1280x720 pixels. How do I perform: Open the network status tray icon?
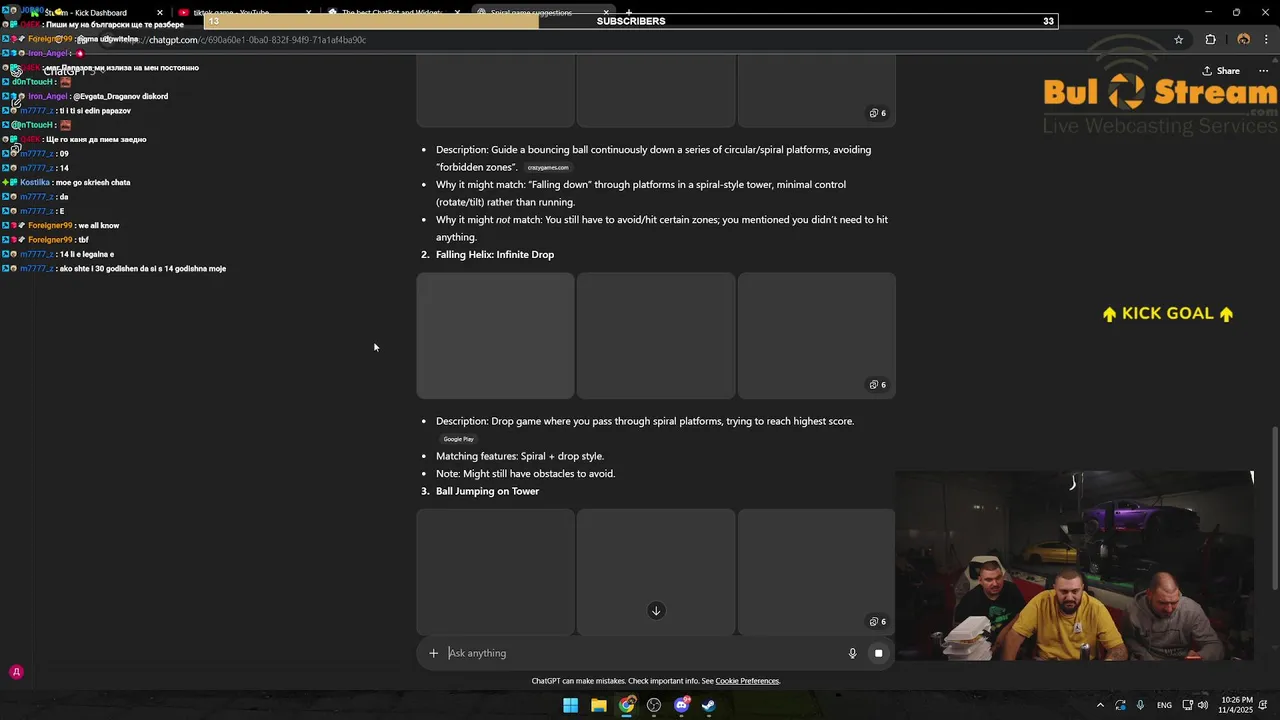pos(1186,705)
